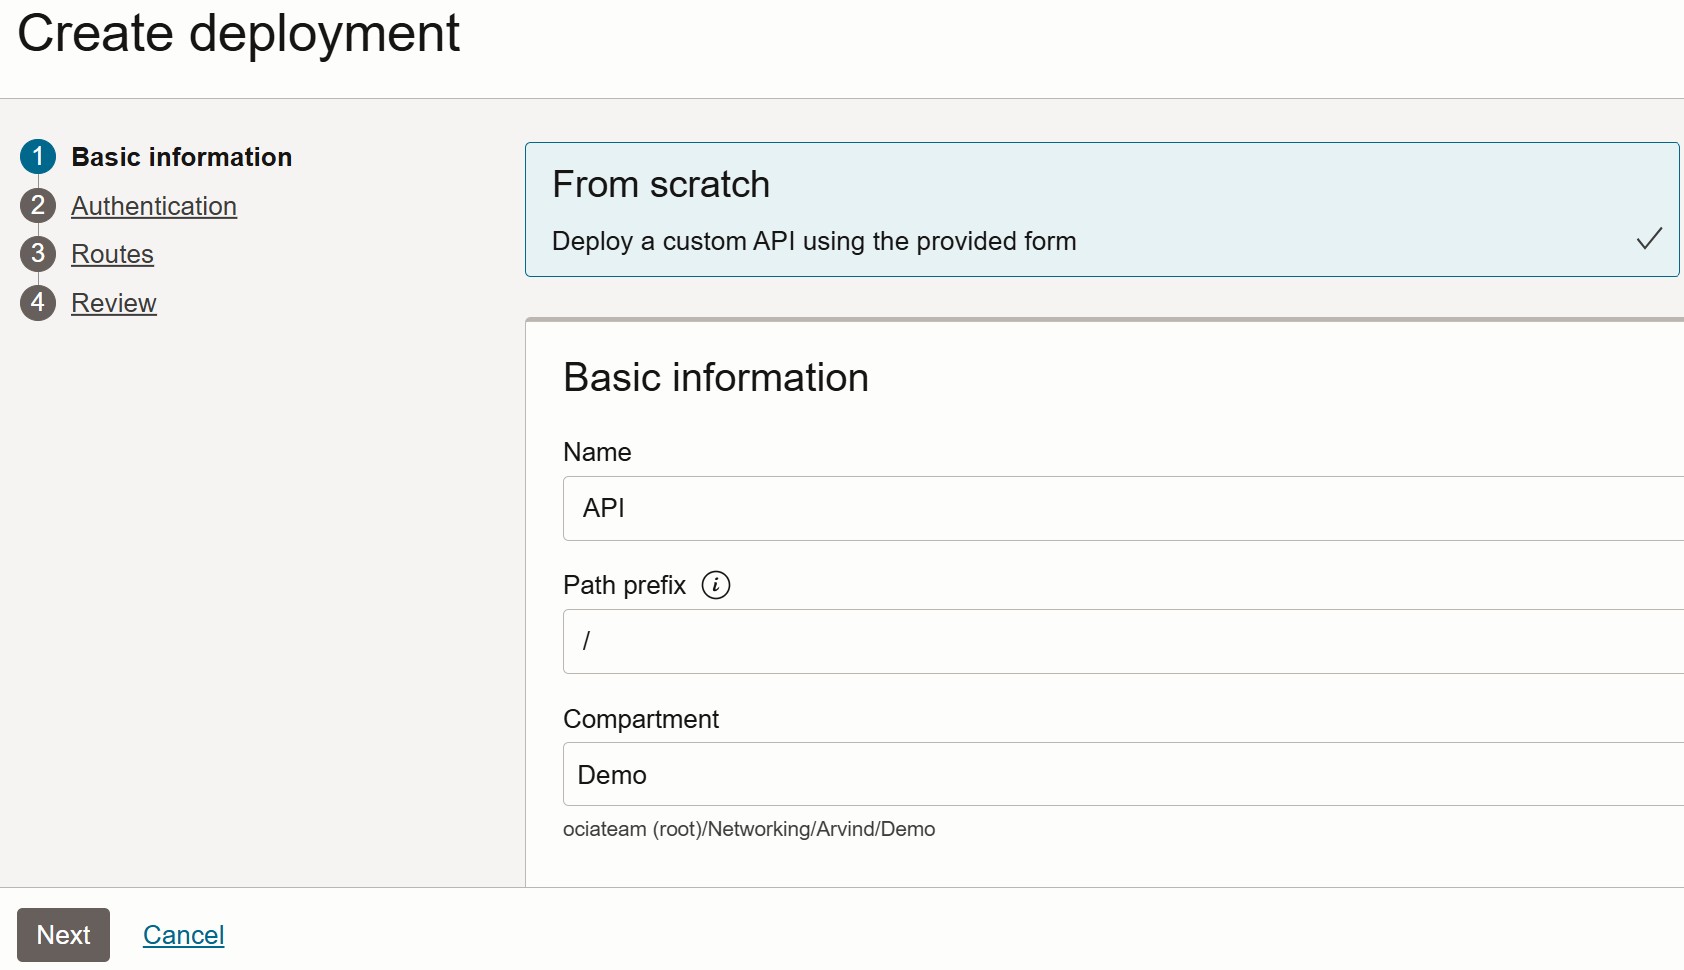Select the Basic information step label
The height and width of the screenshot is (970, 1684).
pyautogui.click(x=182, y=157)
